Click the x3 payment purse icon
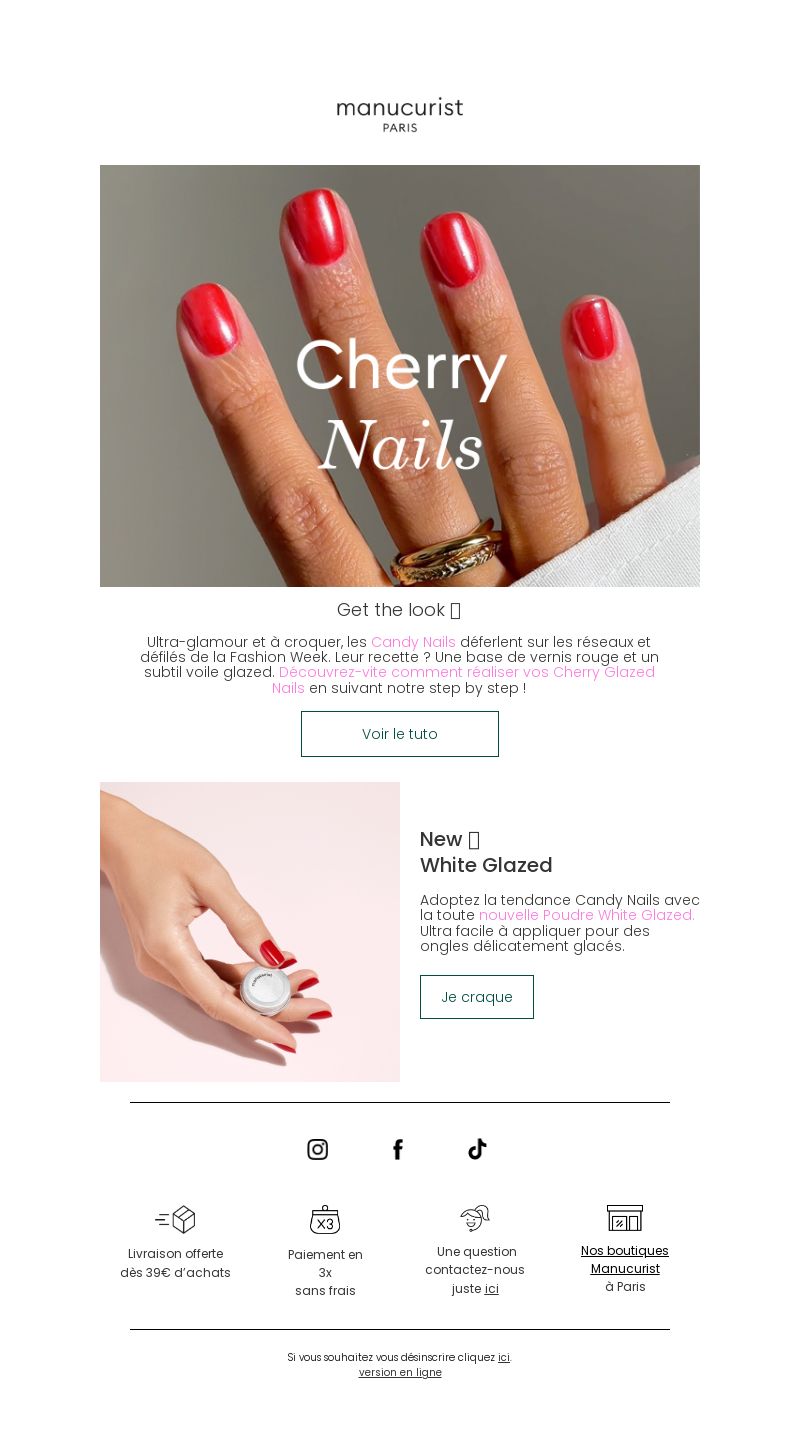Image resolution: width=800 pixels, height=1430 pixels. [325, 1220]
